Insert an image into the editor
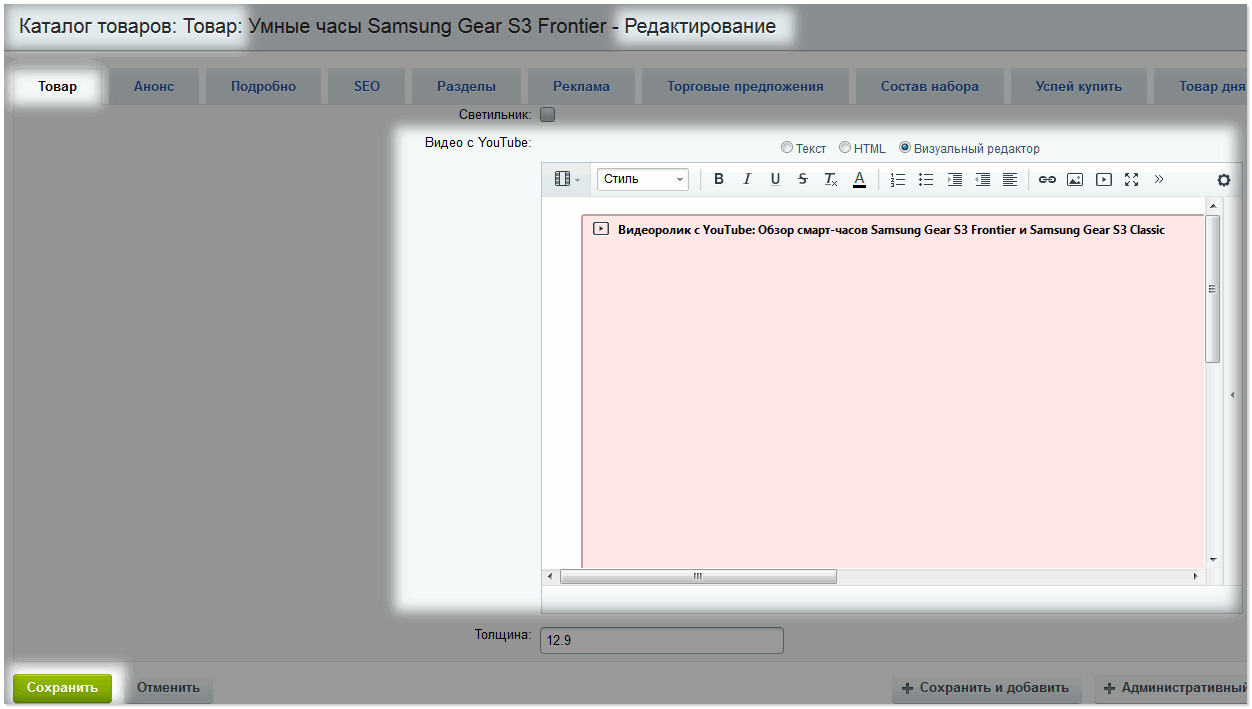The width and height of the screenshot is (1252, 709). click(x=1075, y=179)
